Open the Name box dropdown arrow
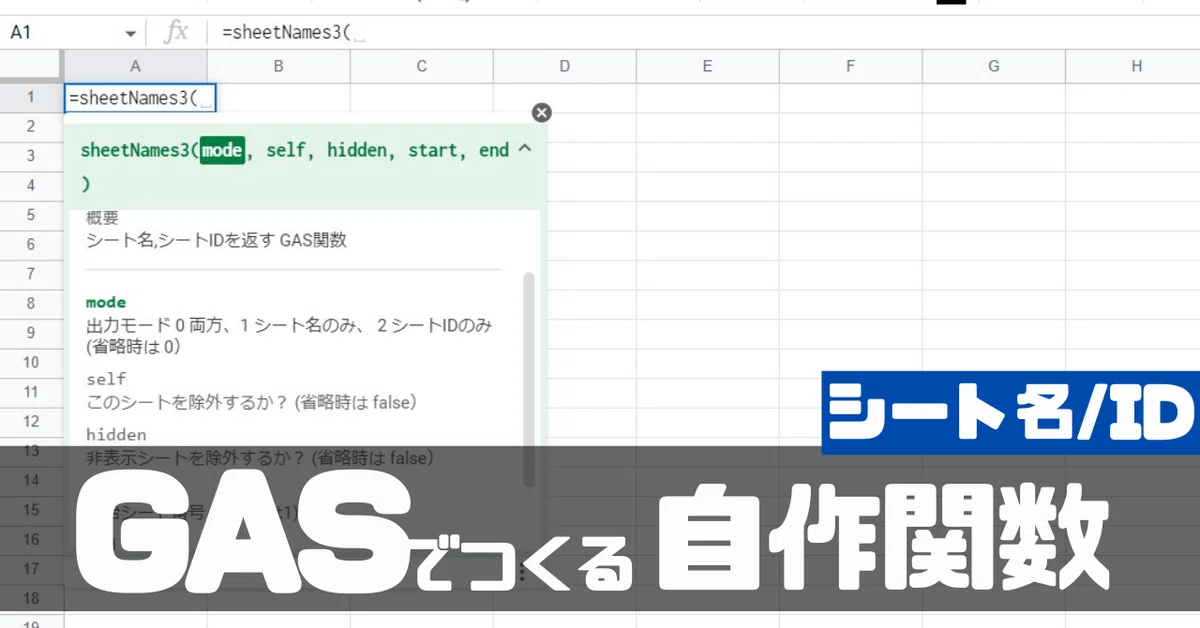The height and width of the screenshot is (628, 1200). click(x=130, y=33)
